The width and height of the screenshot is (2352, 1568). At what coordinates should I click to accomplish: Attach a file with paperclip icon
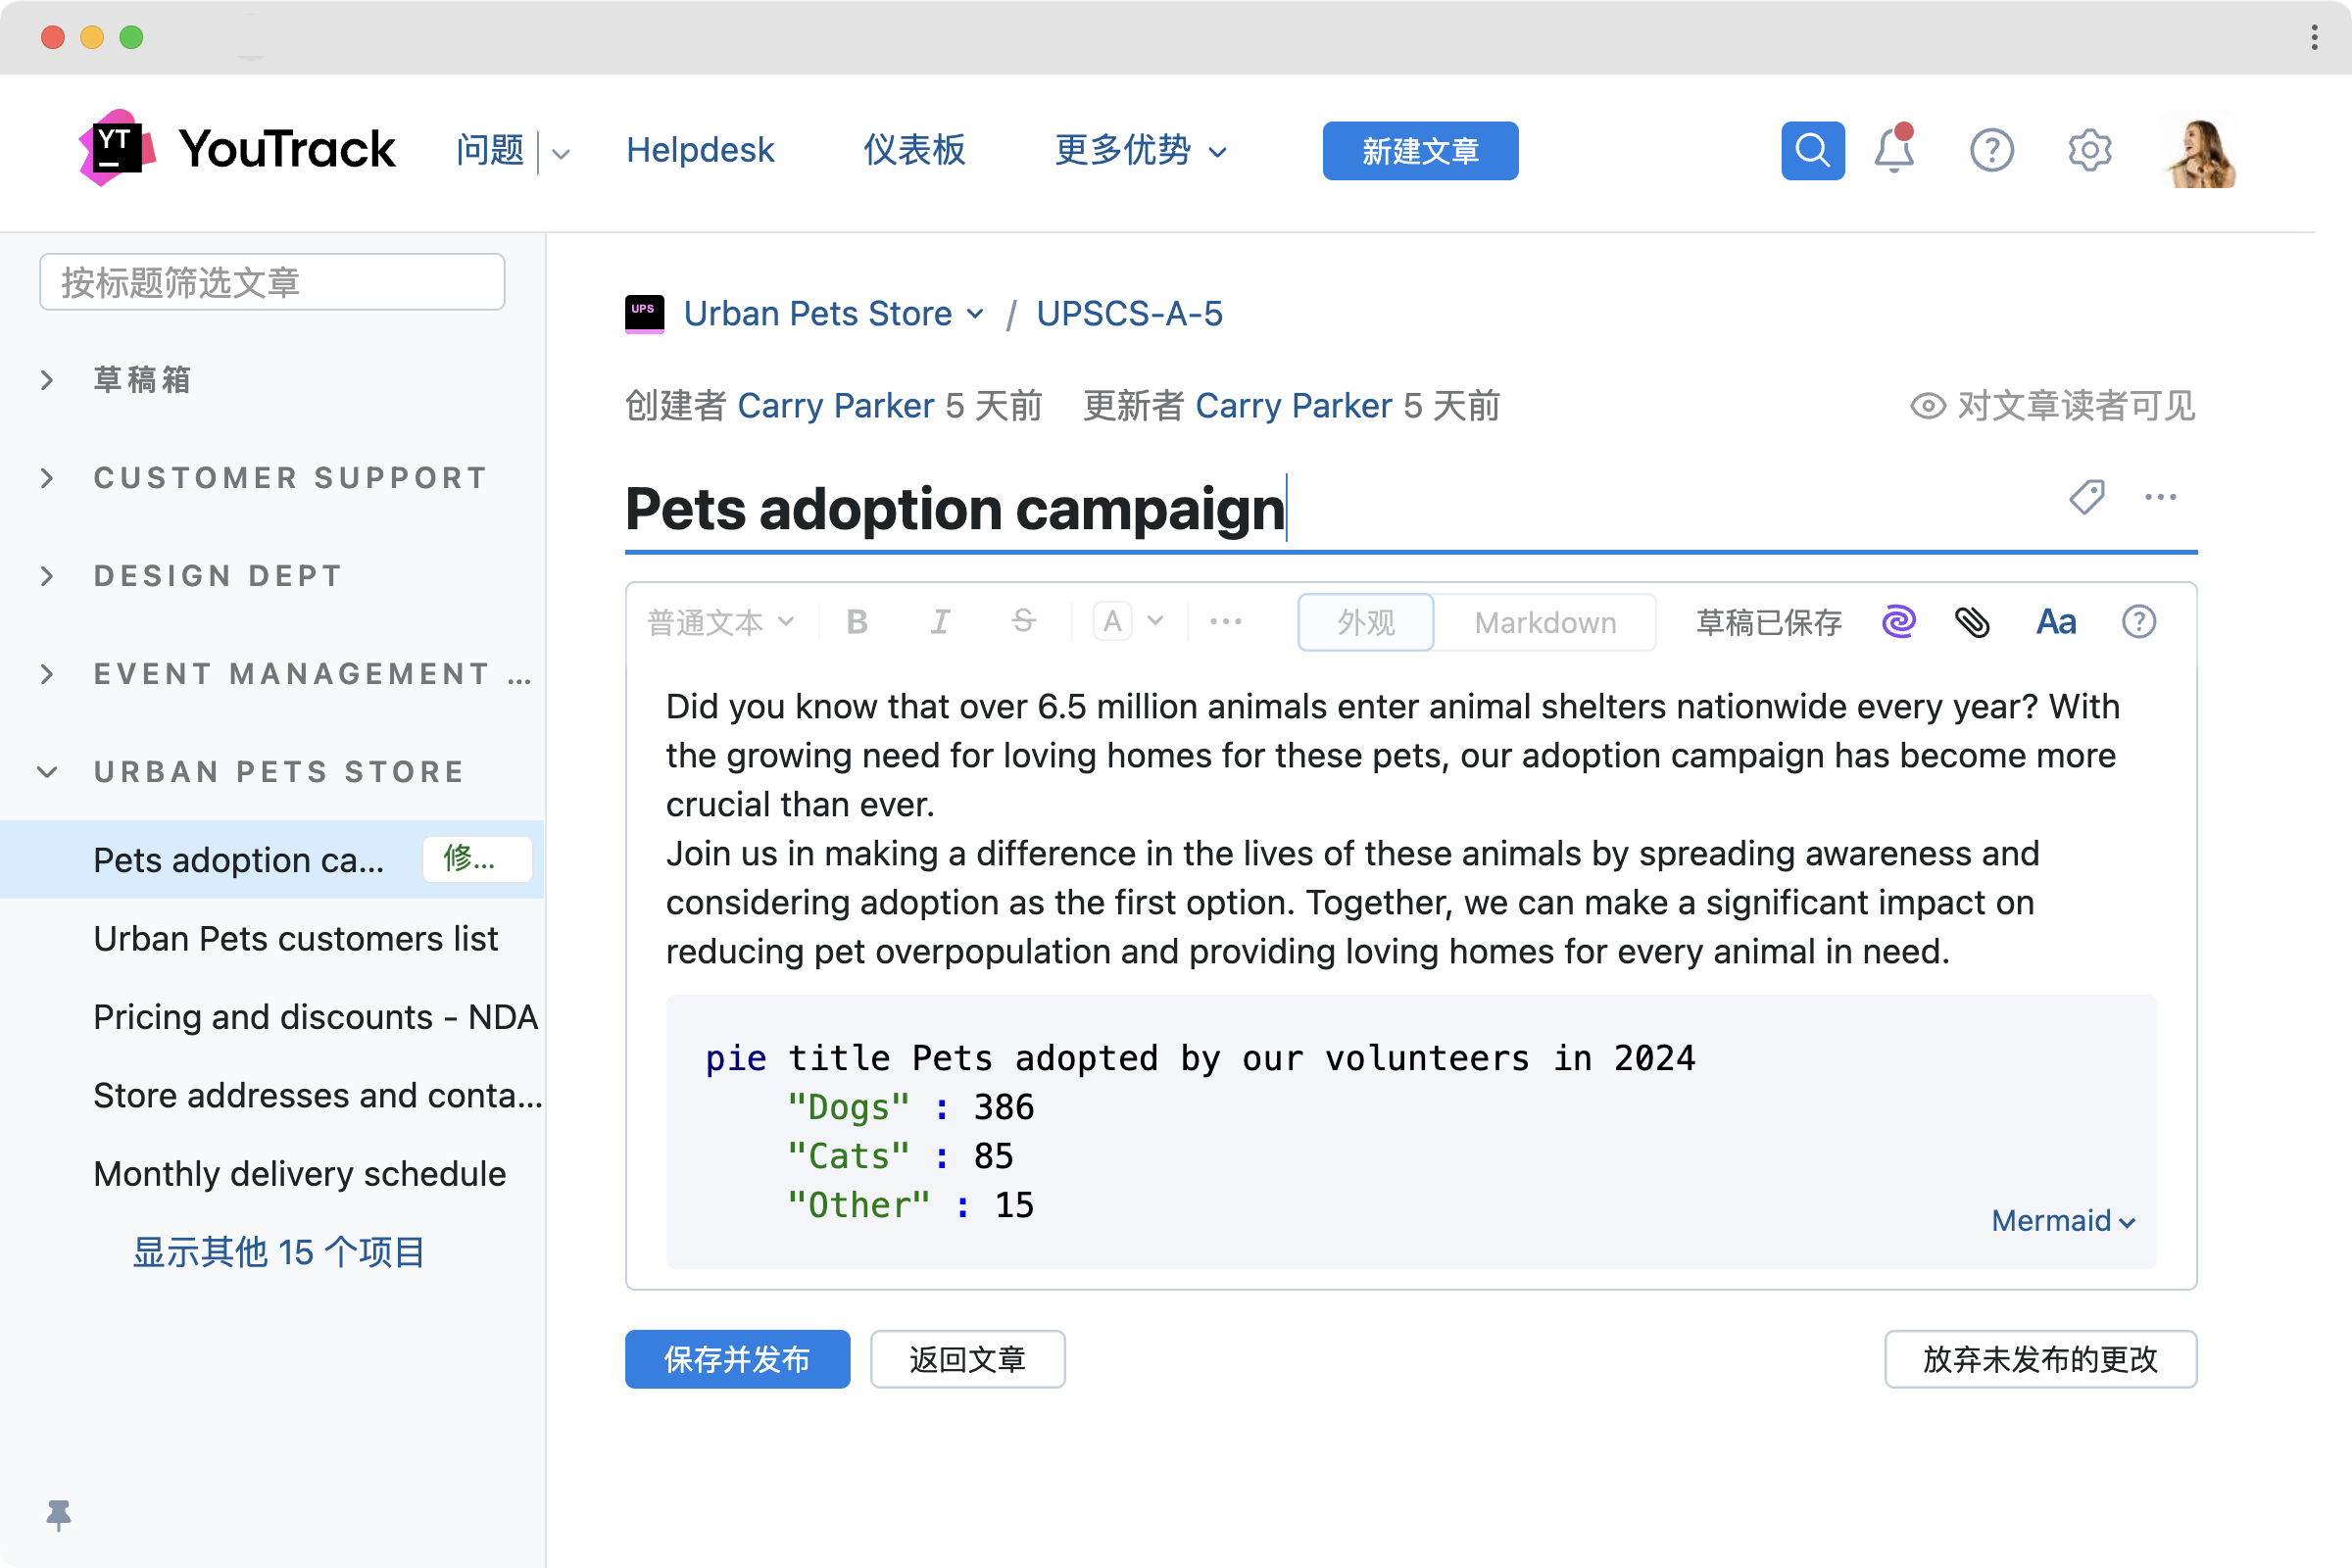pos(1972,622)
